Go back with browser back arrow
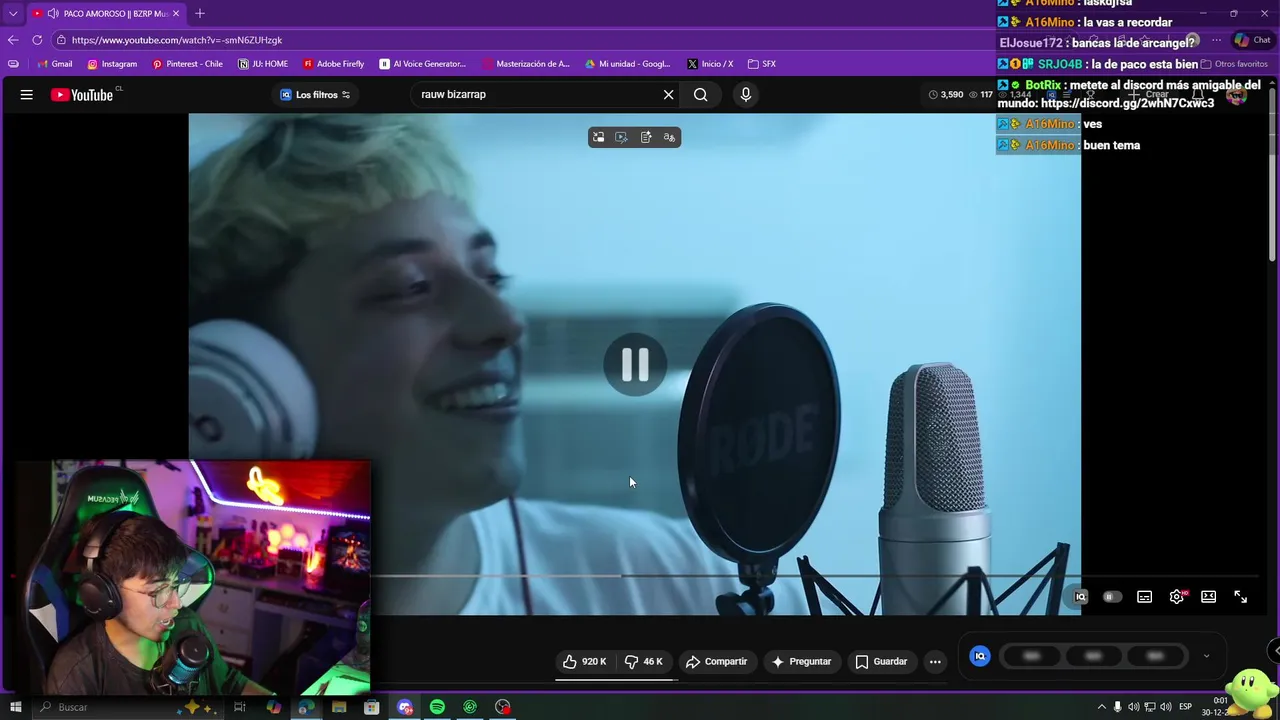1280x720 pixels. [13, 40]
